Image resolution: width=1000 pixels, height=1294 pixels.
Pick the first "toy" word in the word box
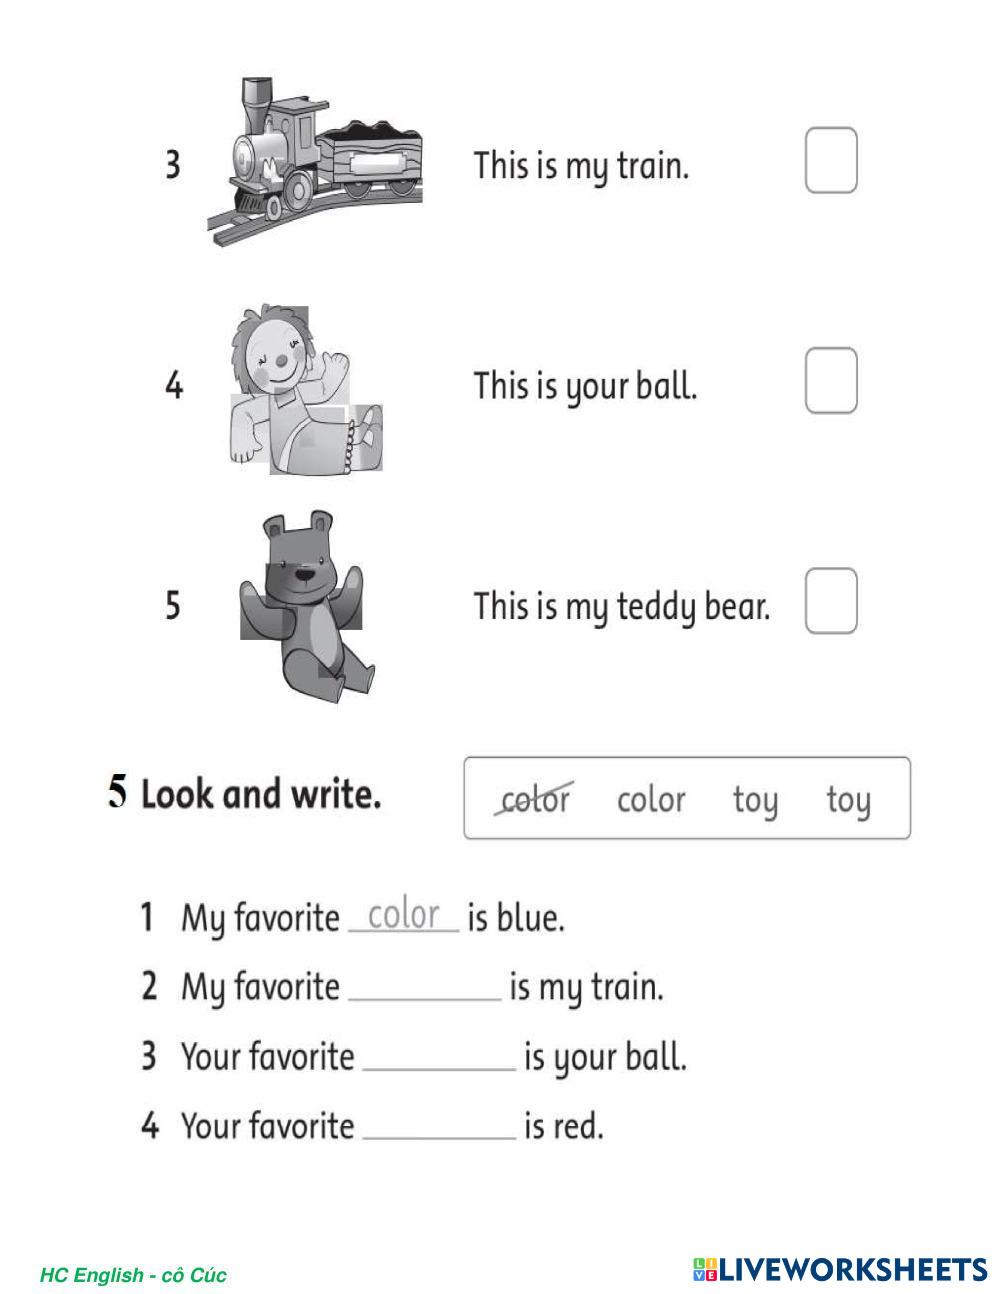755,799
